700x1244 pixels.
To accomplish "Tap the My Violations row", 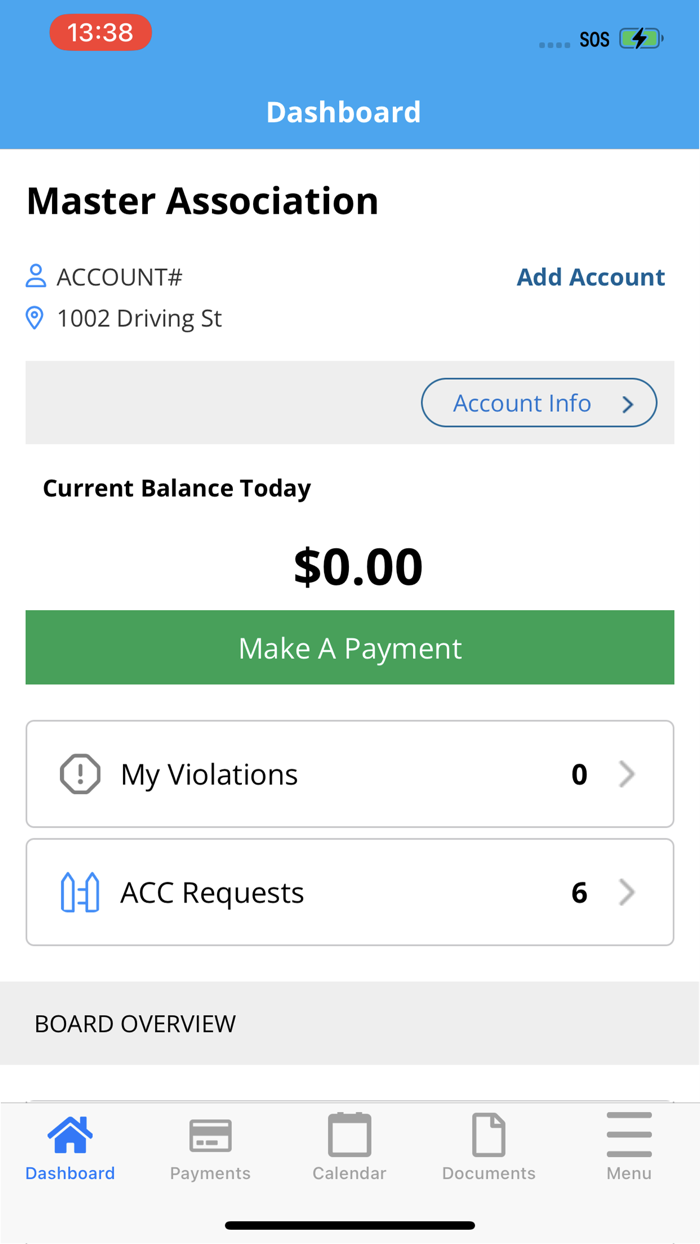I will (x=350, y=773).
